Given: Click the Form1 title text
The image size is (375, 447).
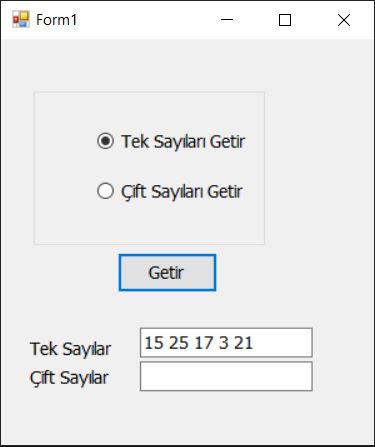Looking at the screenshot, I should 56,20.
